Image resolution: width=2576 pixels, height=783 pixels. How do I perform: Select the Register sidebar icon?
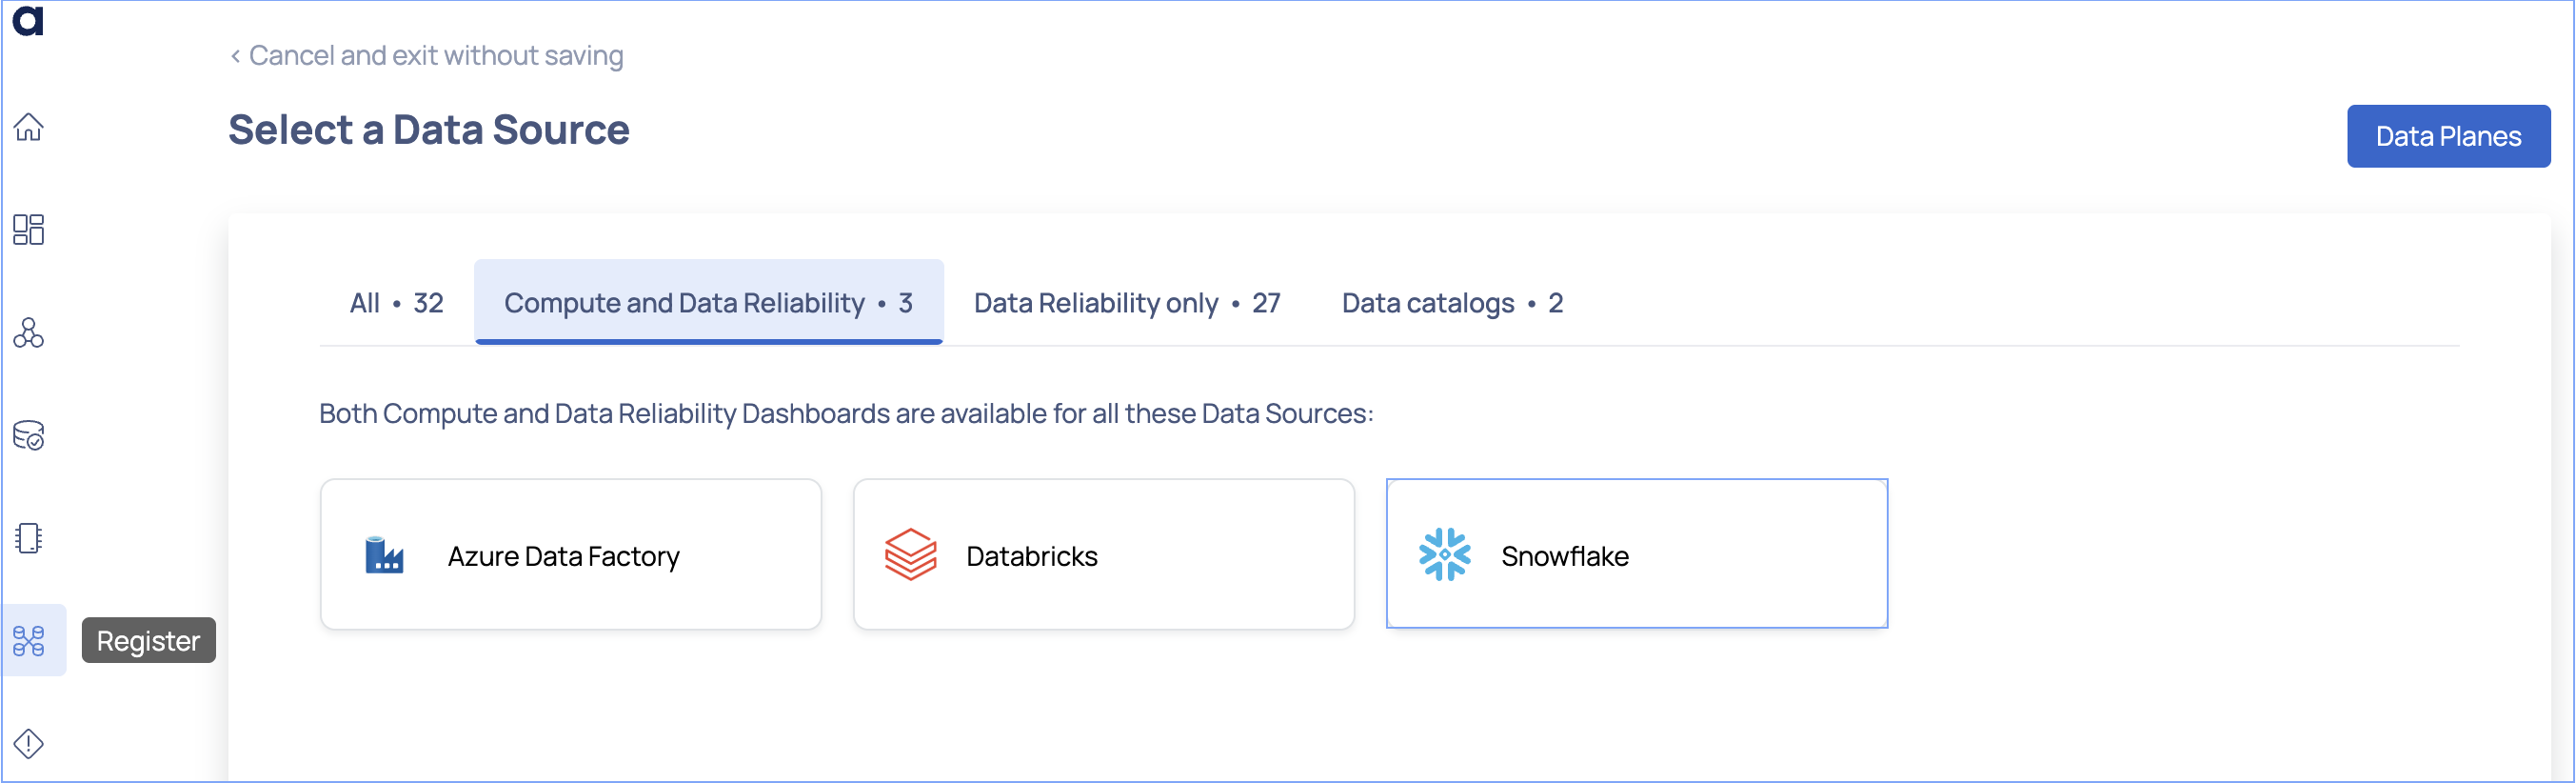pyautogui.click(x=29, y=641)
